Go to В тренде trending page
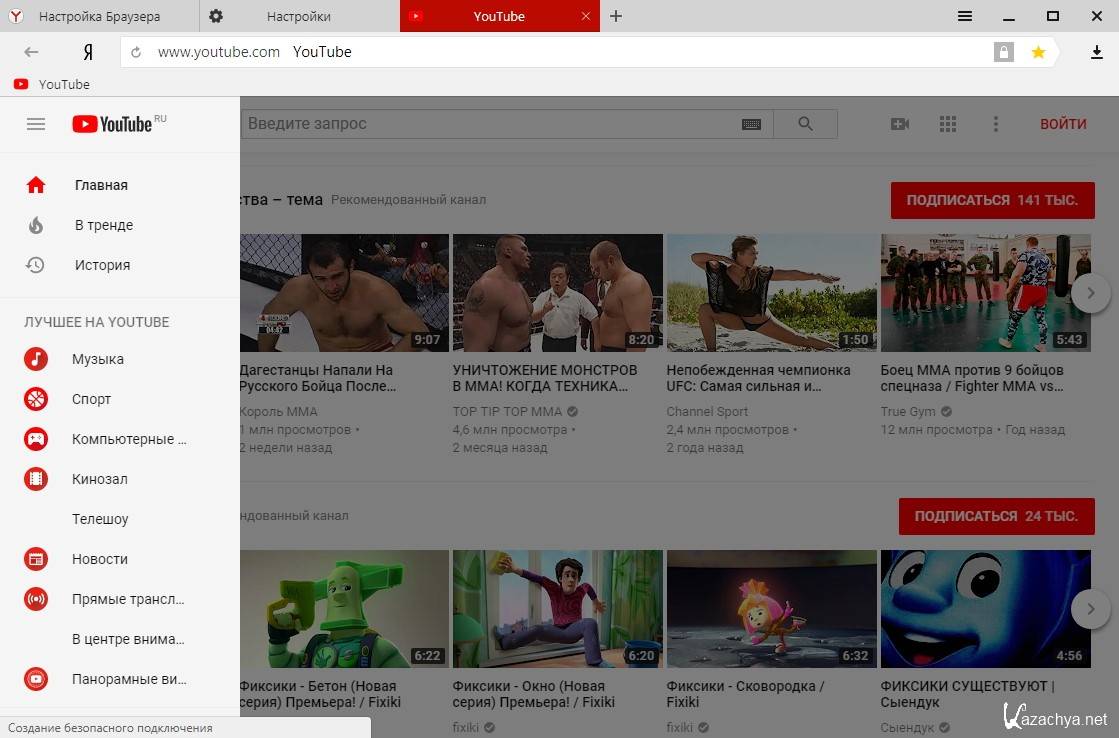This screenshot has width=1119, height=738. [x=103, y=225]
